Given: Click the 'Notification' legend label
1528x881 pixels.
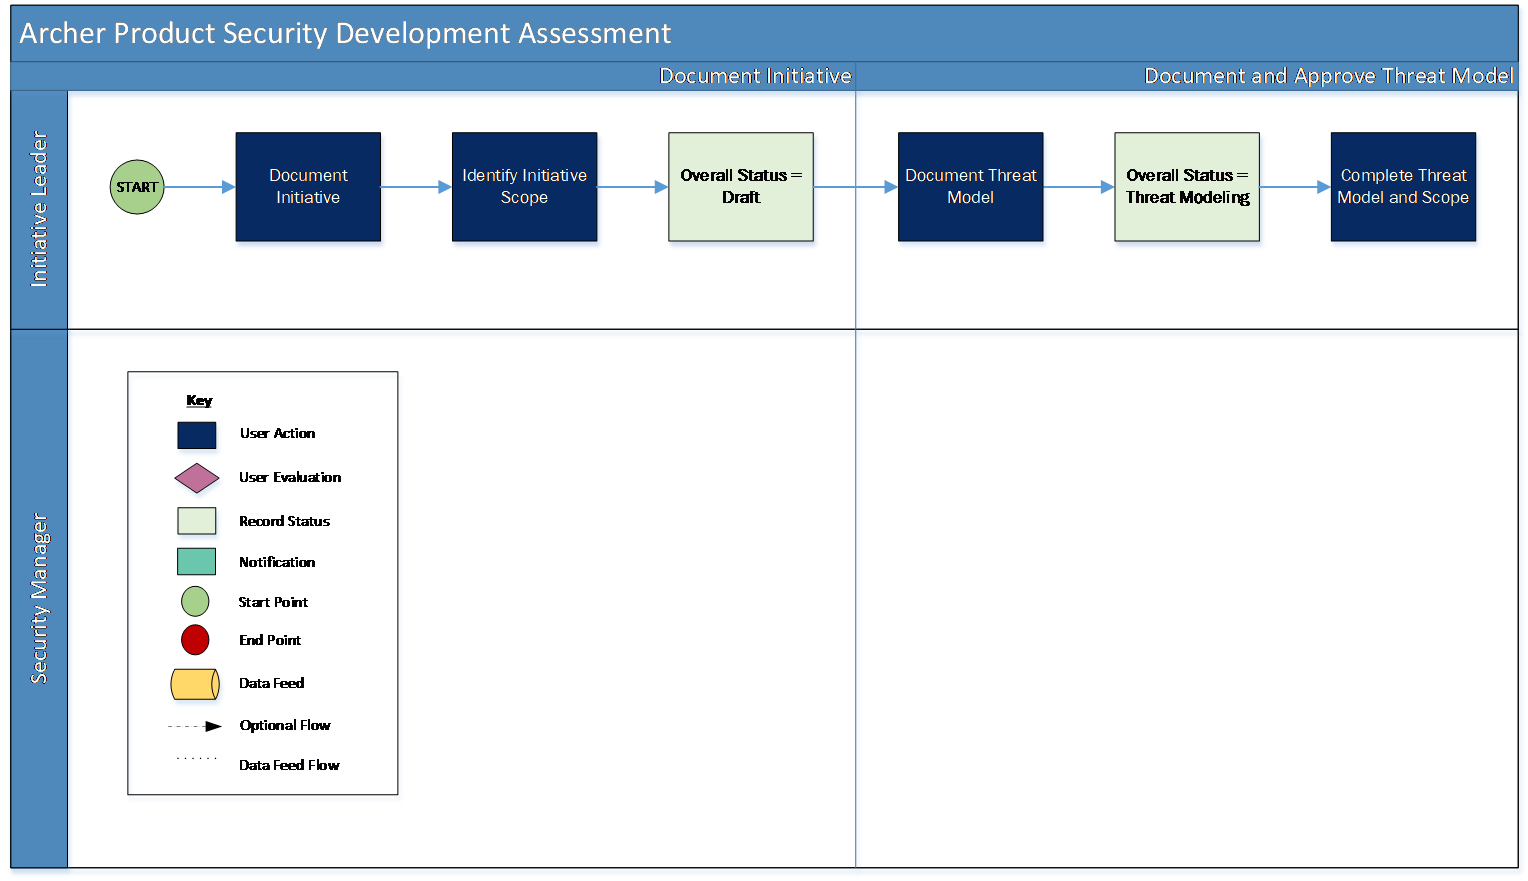Looking at the screenshot, I should (277, 562).
